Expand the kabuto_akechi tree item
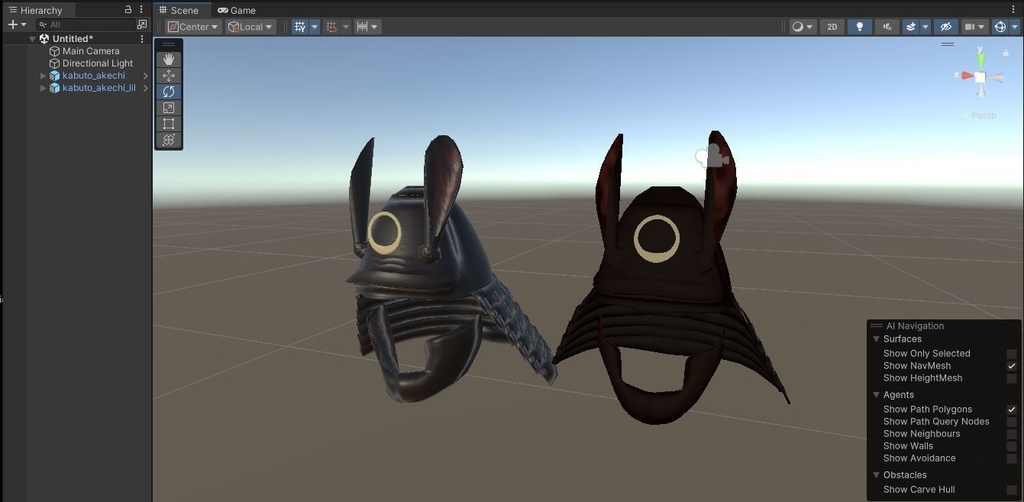The image size is (1024, 502). (x=44, y=76)
